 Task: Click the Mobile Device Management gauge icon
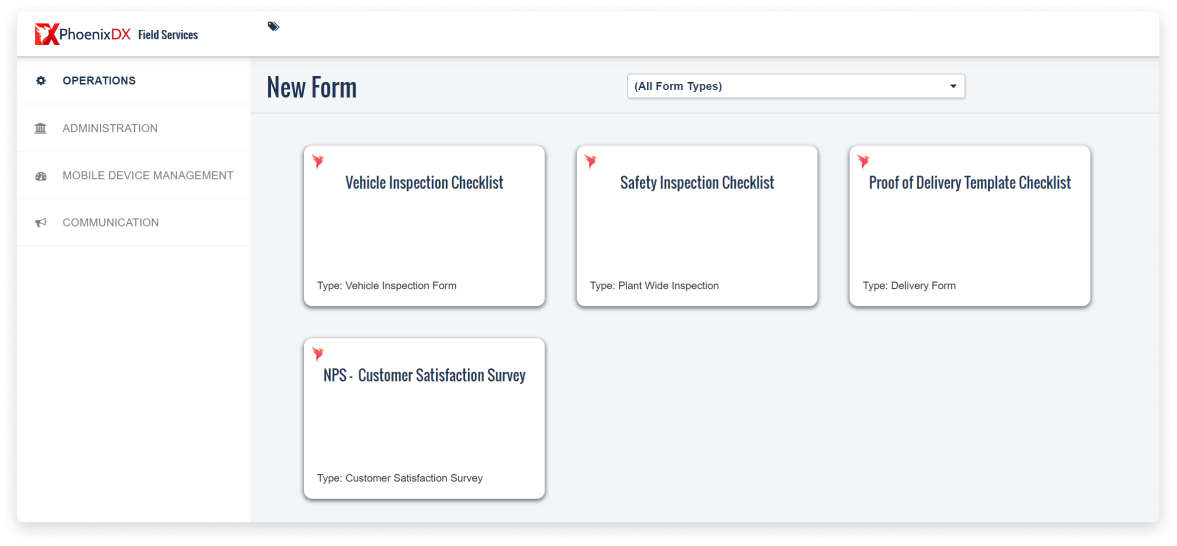tap(41, 176)
